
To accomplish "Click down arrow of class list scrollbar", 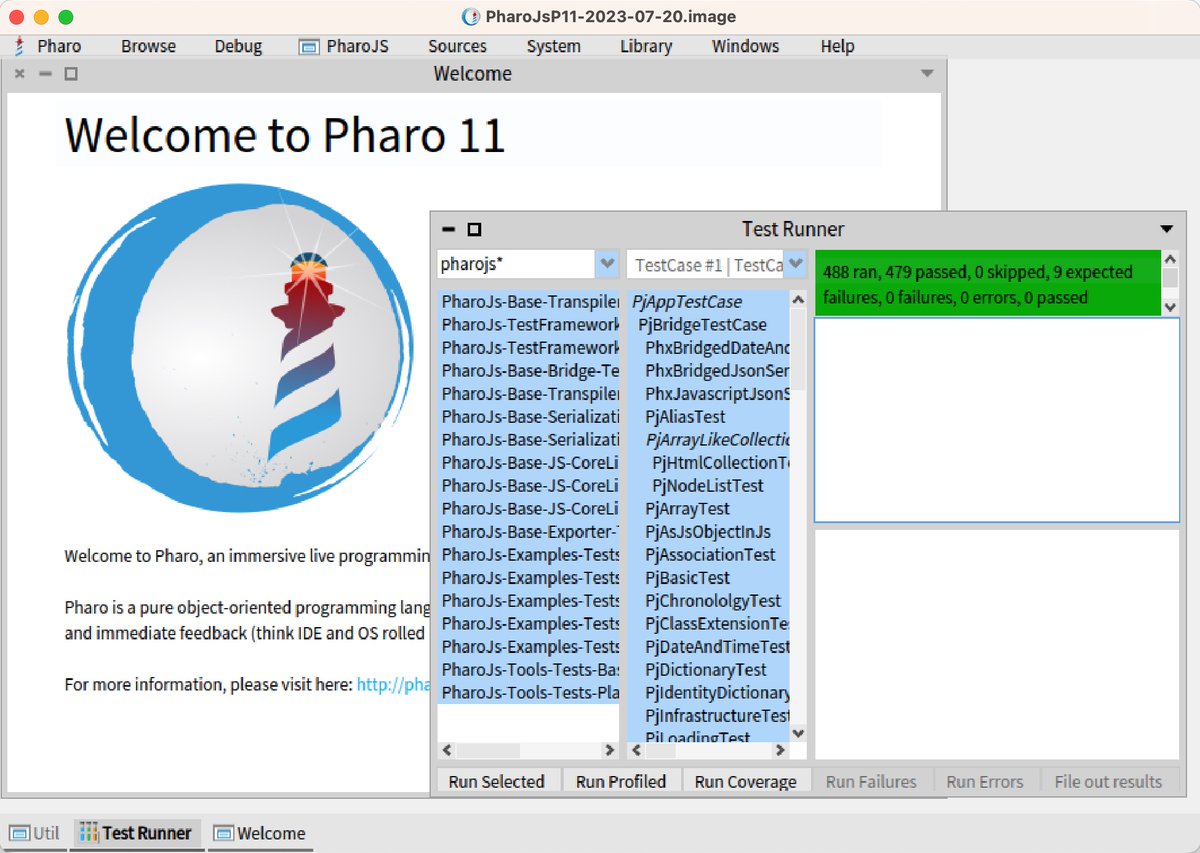I will coord(798,733).
